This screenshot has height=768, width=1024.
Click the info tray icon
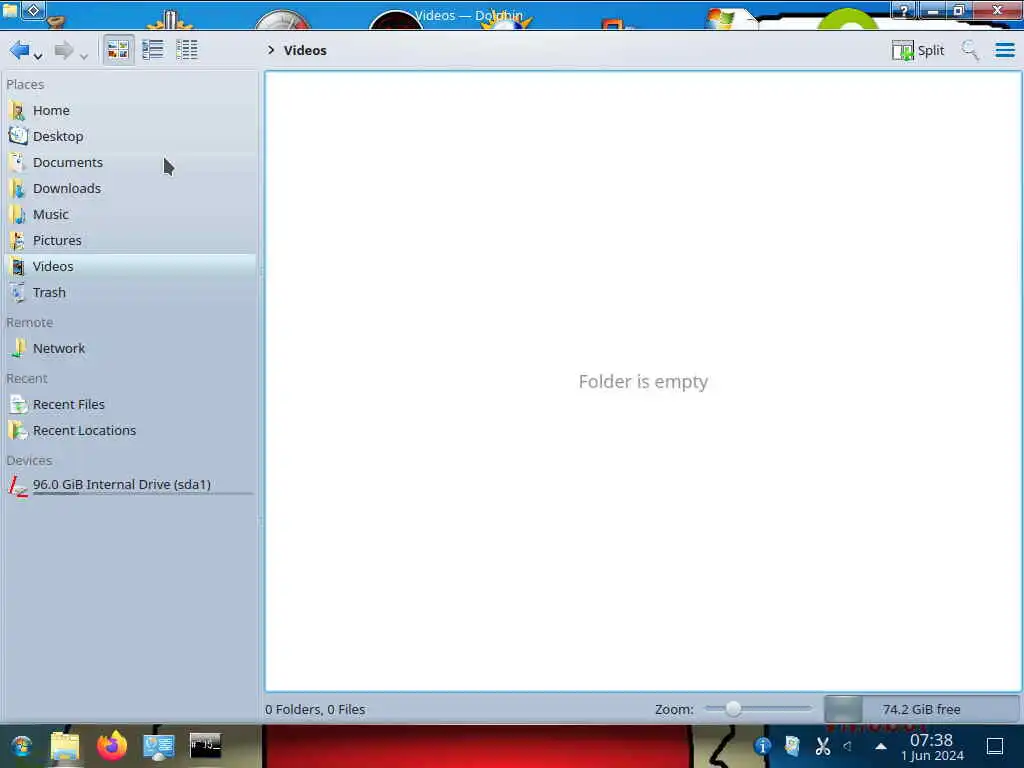(x=761, y=746)
